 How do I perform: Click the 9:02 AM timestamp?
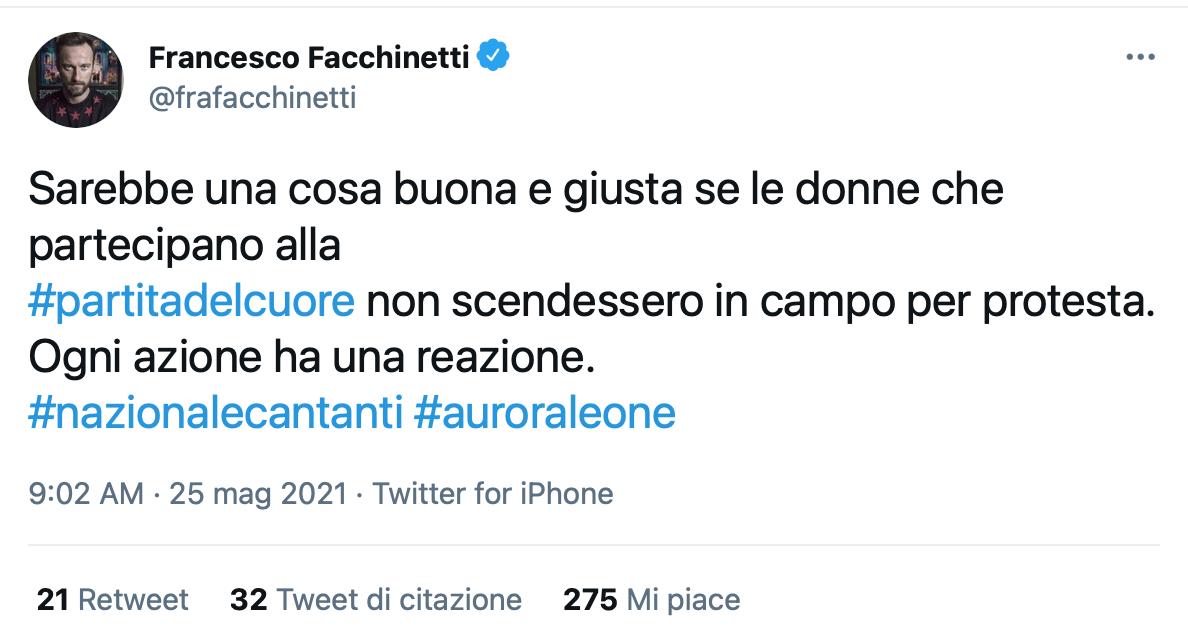pos(86,493)
